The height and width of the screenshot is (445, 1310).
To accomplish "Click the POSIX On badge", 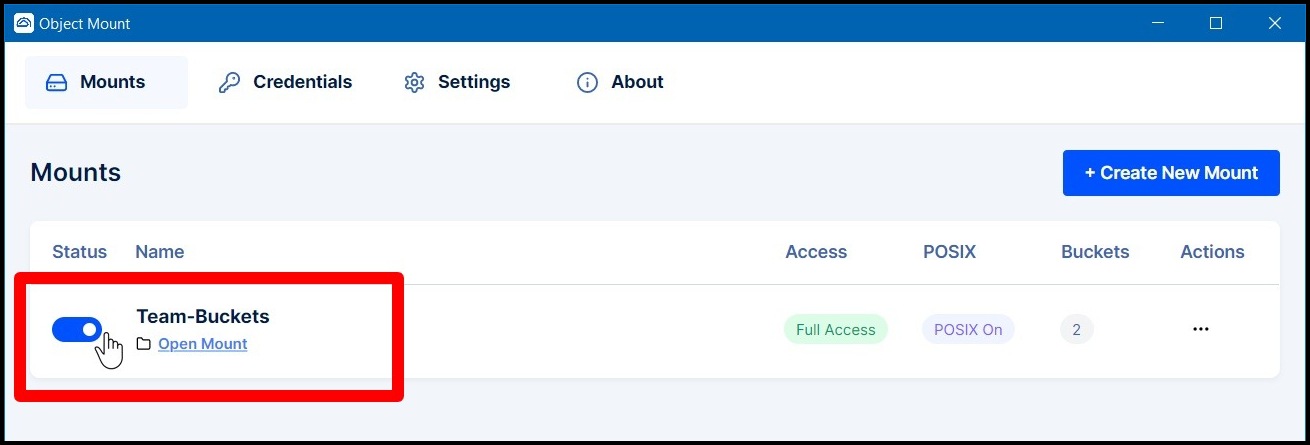I will coord(968,330).
